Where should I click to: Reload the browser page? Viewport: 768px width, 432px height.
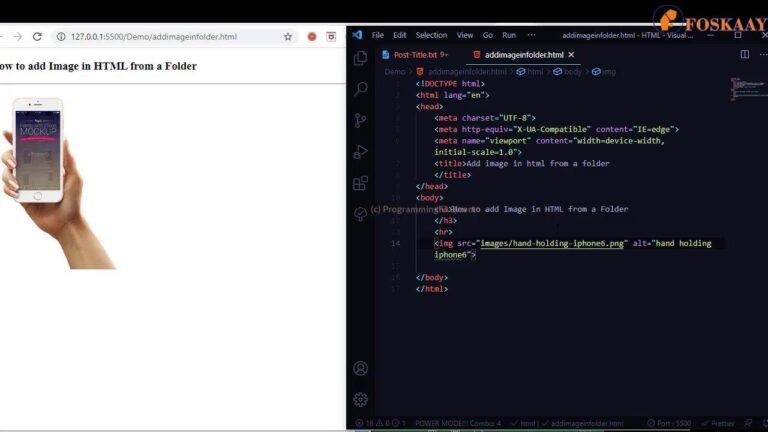pos(37,37)
